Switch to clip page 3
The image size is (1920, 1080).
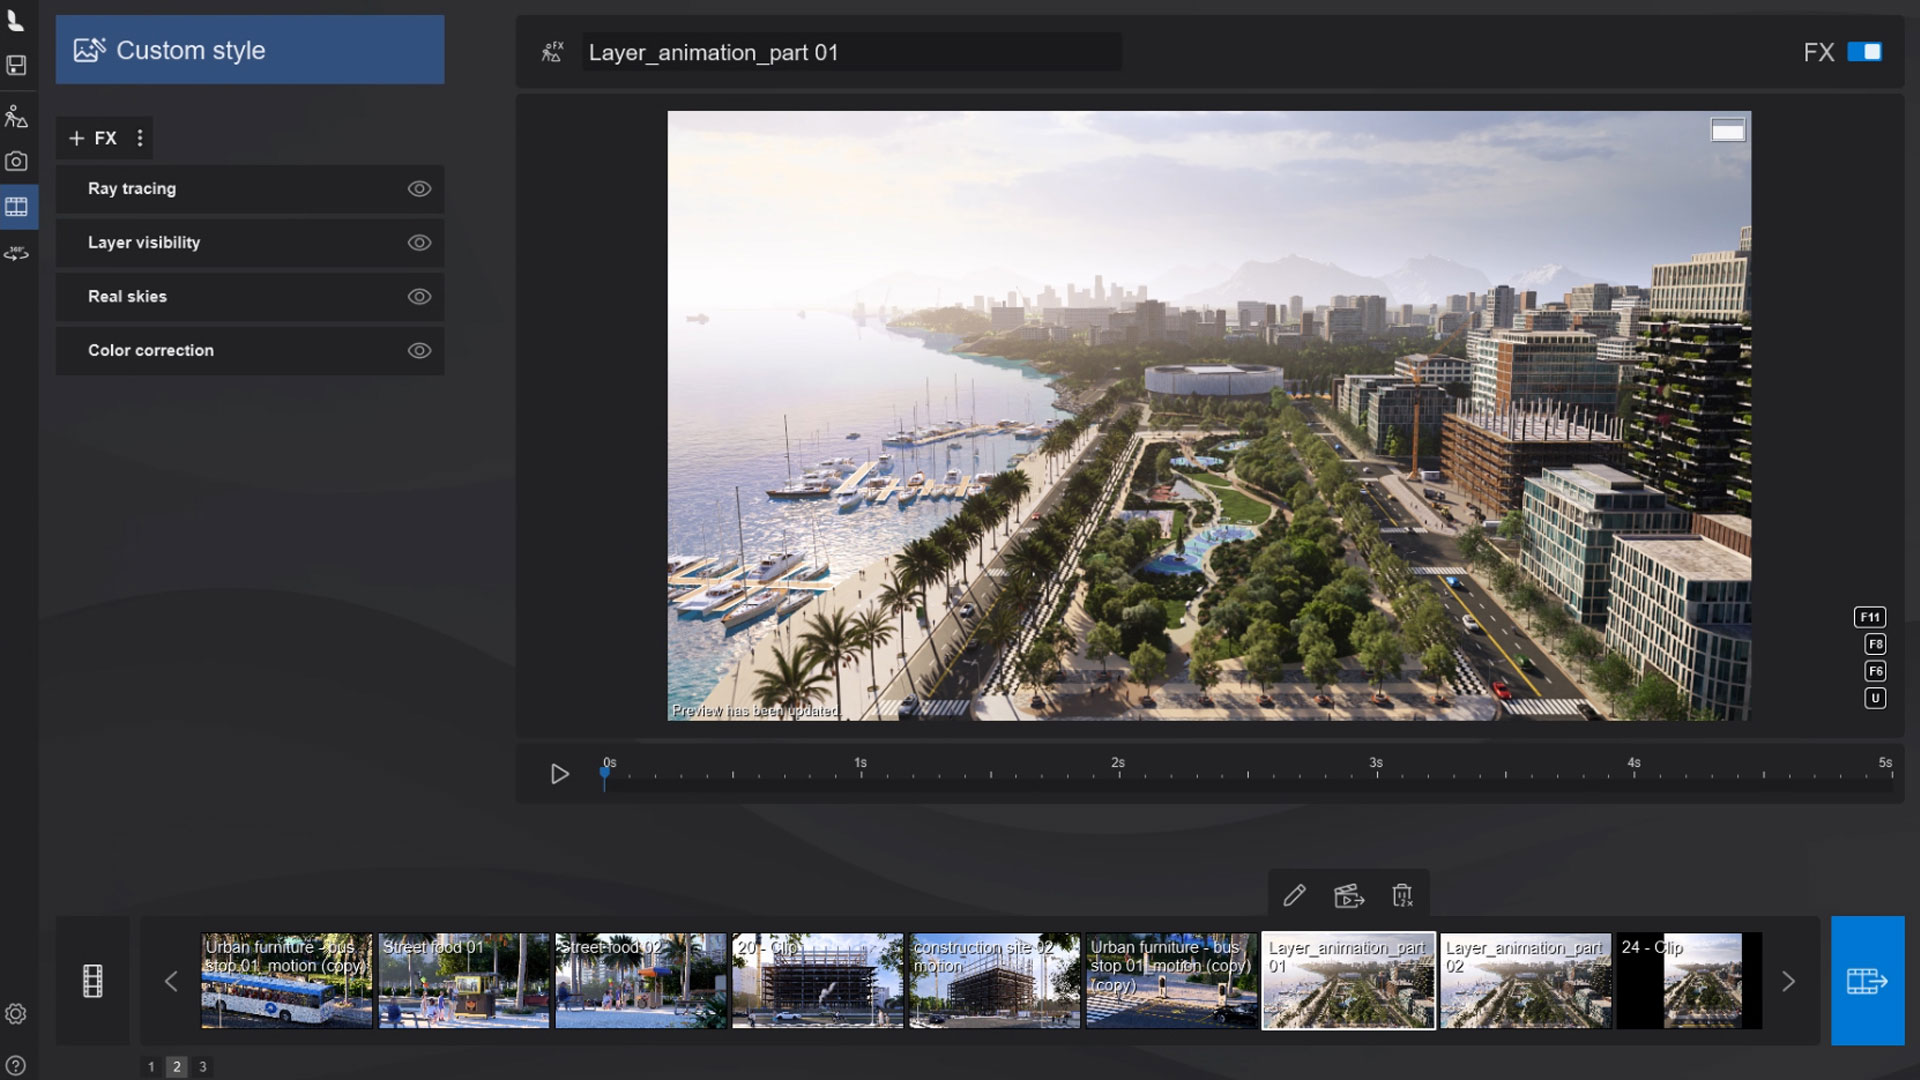pos(203,1067)
